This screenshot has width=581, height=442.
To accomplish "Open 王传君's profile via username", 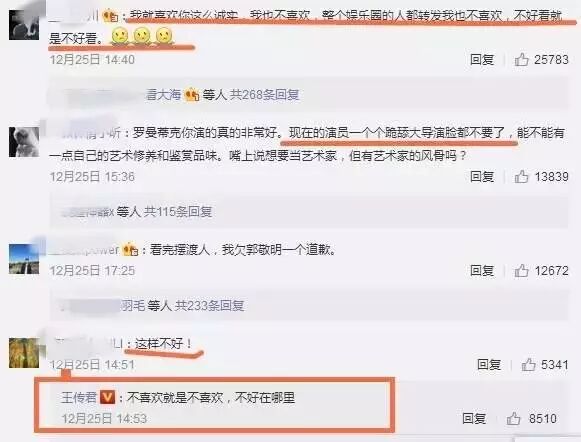I will [x=79, y=398].
